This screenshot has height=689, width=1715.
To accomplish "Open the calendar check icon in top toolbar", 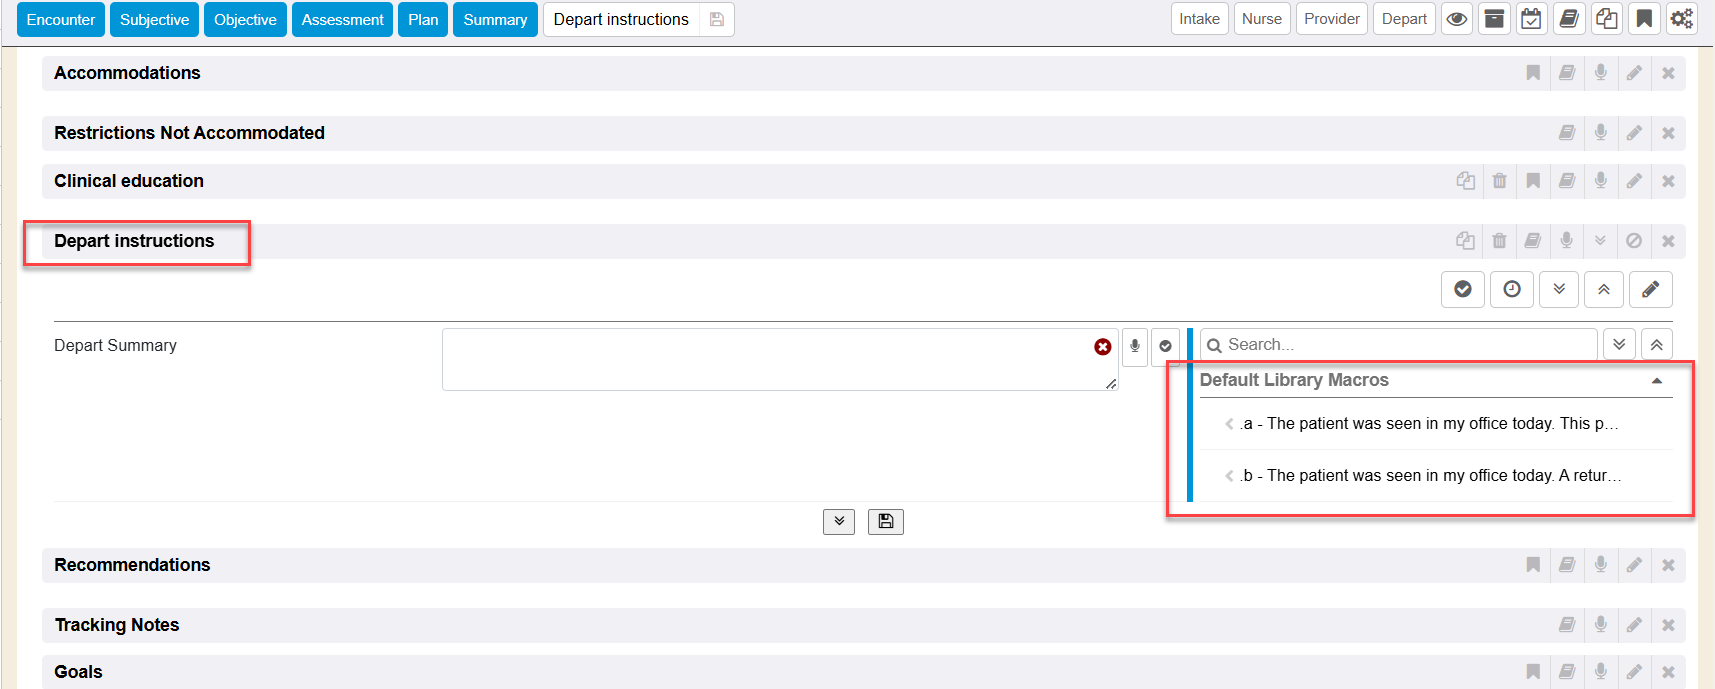I will [1531, 19].
